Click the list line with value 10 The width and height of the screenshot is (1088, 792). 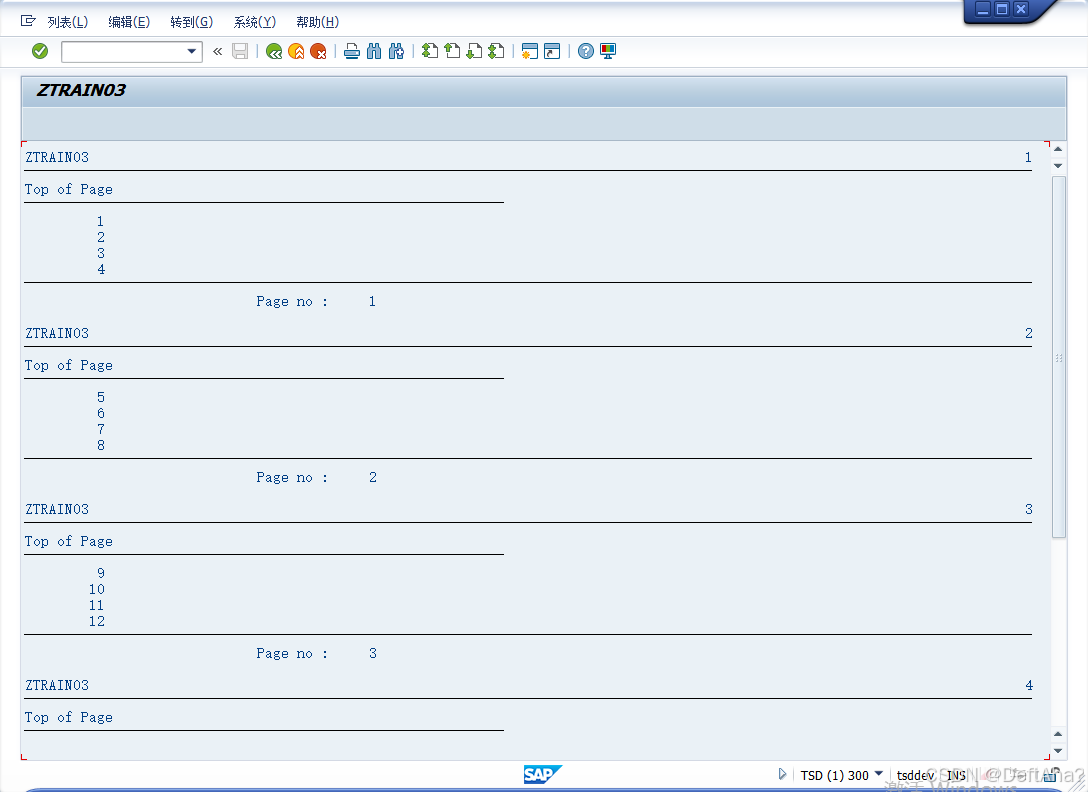96,589
